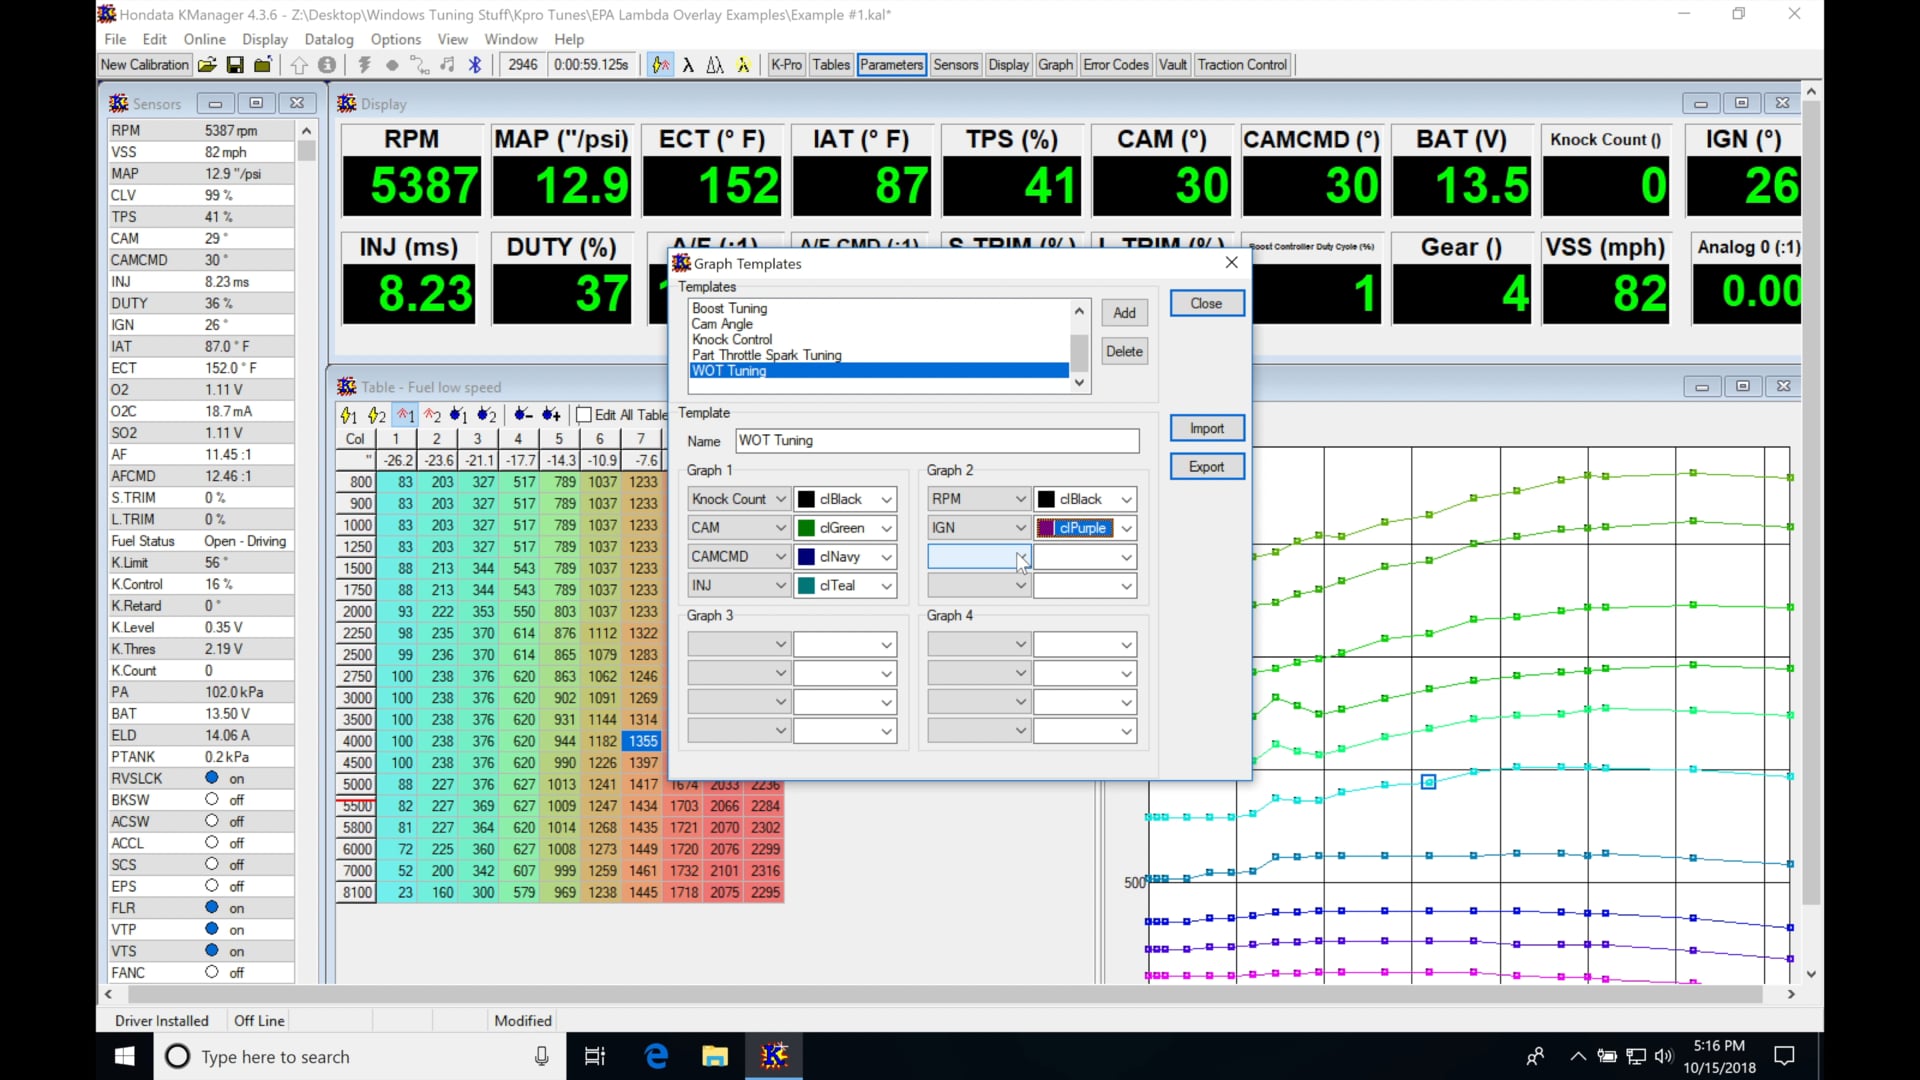Click the Add button to create template
Viewport: 1920px width, 1080px height.
tap(1124, 312)
